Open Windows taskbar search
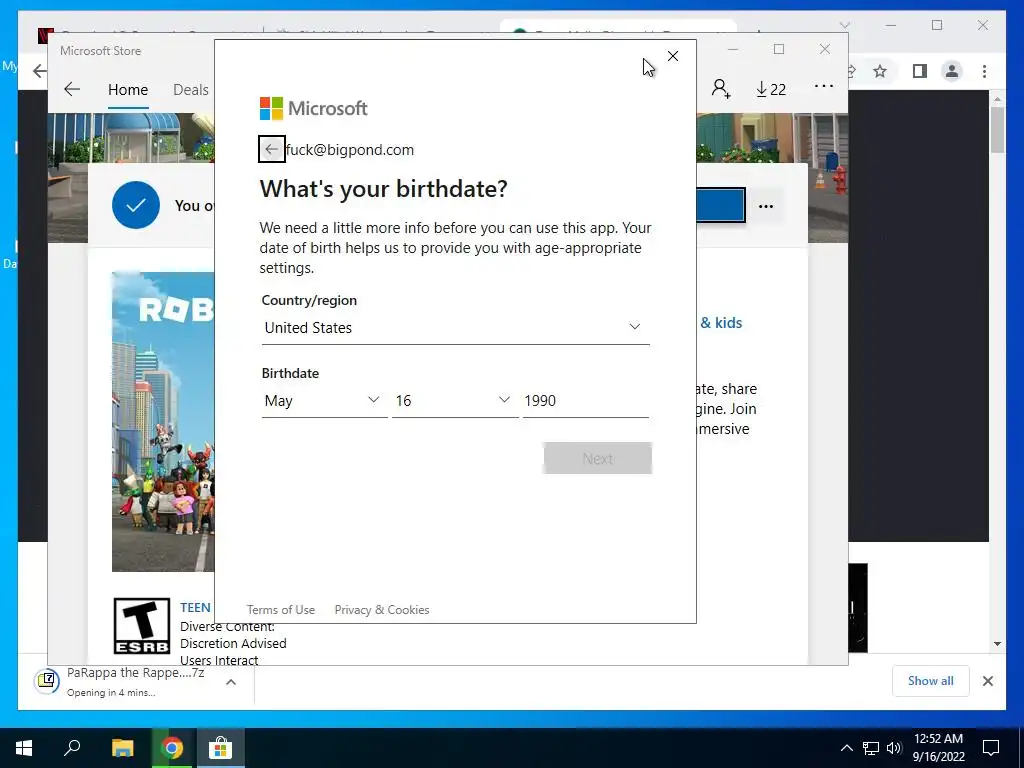This screenshot has width=1024, height=768. 72,748
